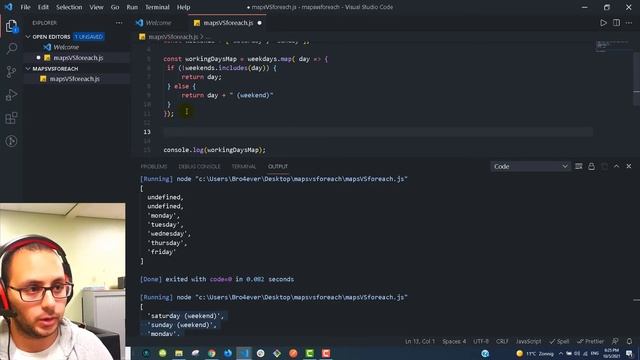Viewport: 640px width, 360px height.
Task: Show hidden system tray icons
Action: pos(561,353)
